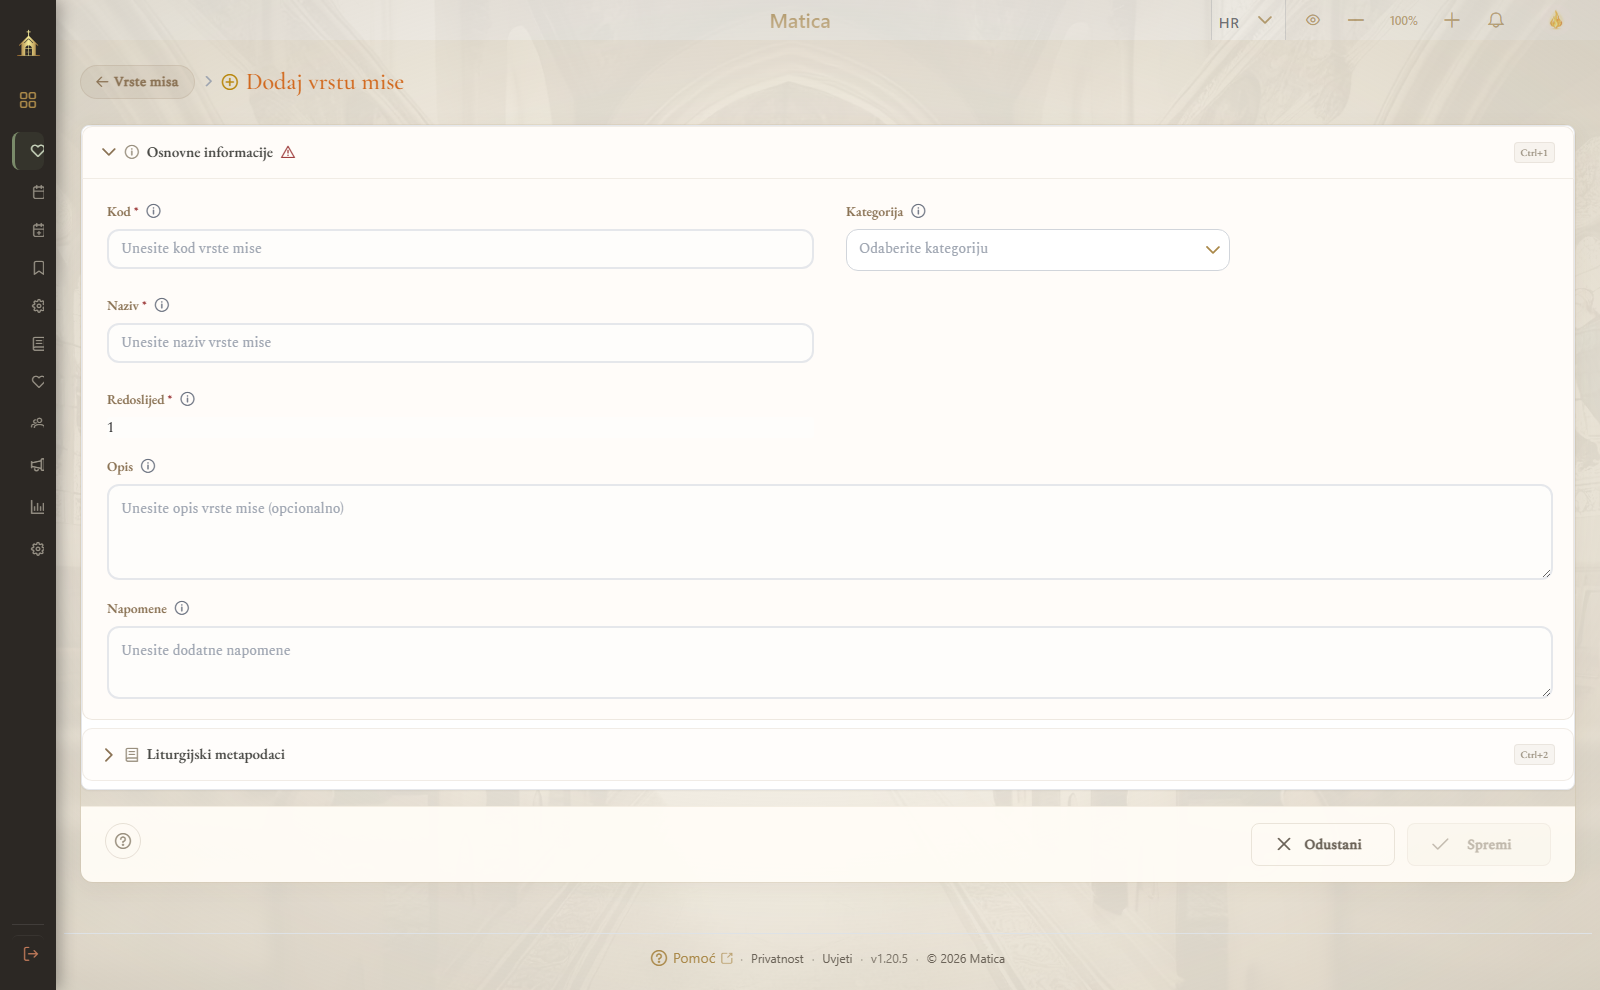The height and width of the screenshot is (990, 1600).
Task: Click the megaphone announcements sidebar icon
Action: 38,465
